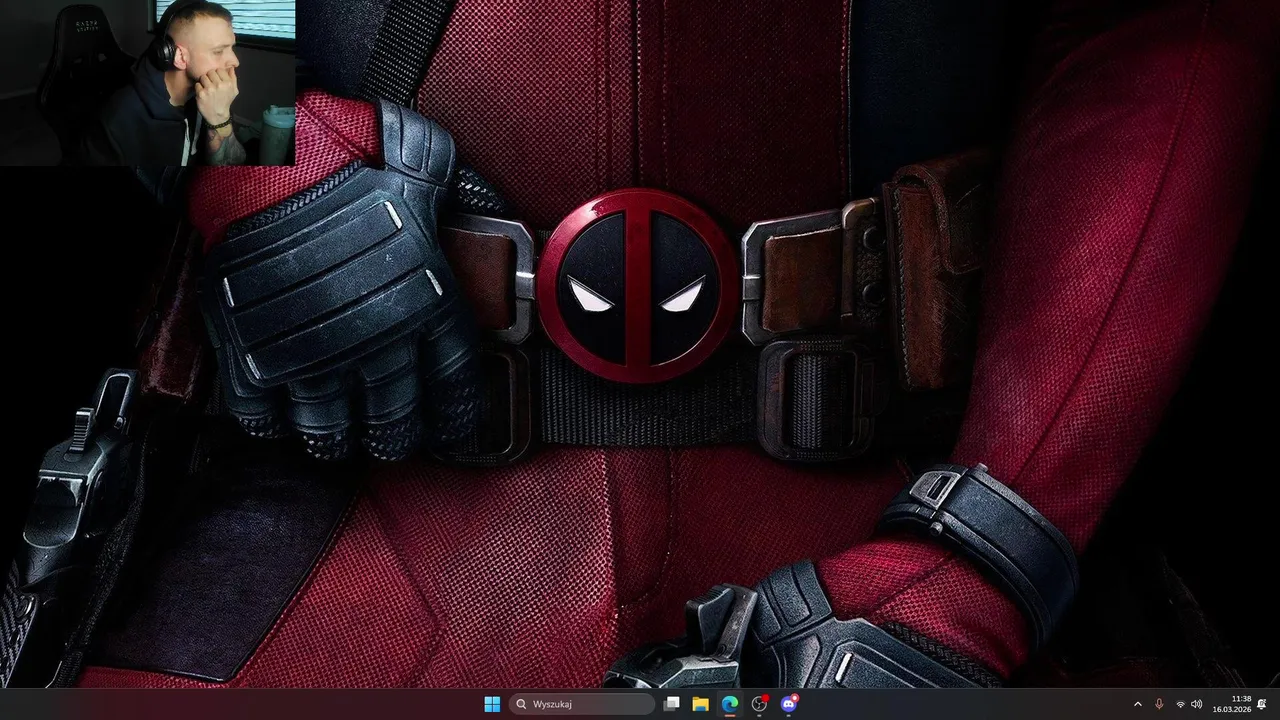The height and width of the screenshot is (720, 1280).
Task: Open File Explorer from the taskbar
Action: (701, 704)
